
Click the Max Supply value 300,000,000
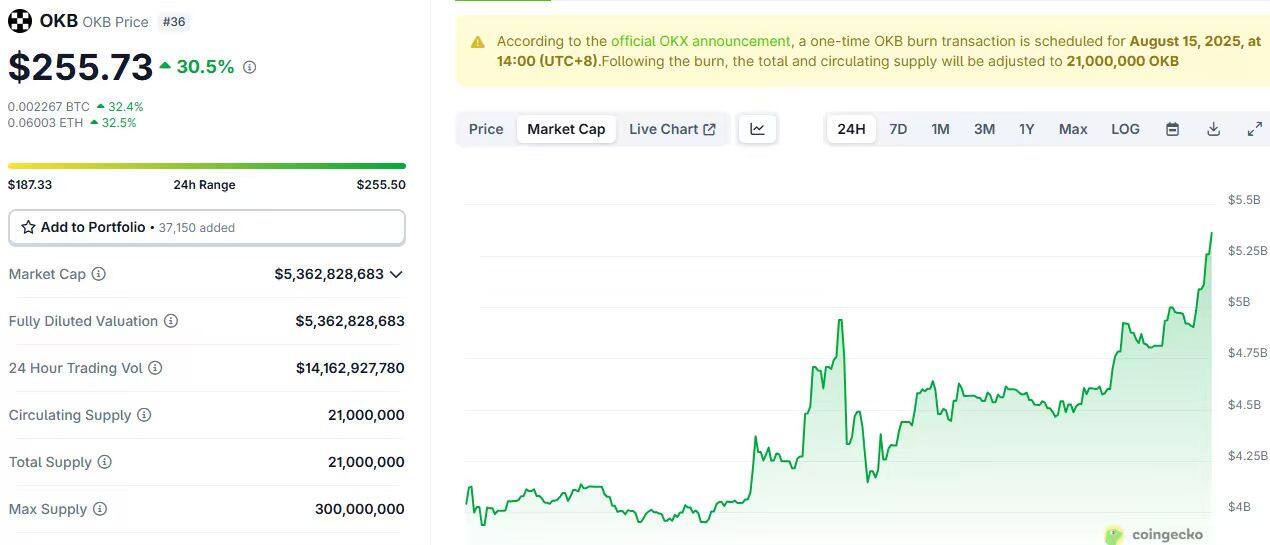click(360, 509)
